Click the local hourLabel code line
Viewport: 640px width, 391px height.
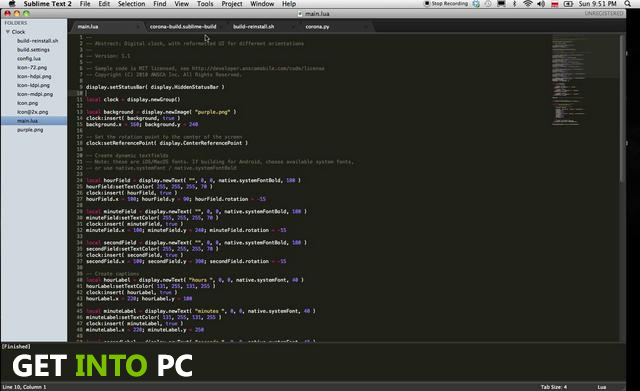tap(195, 280)
